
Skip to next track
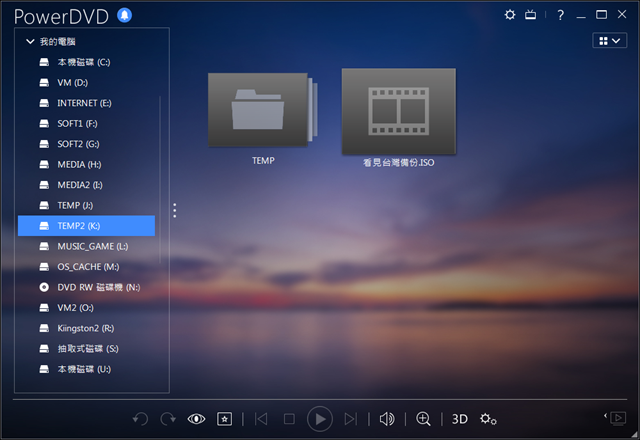pos(351,419)
